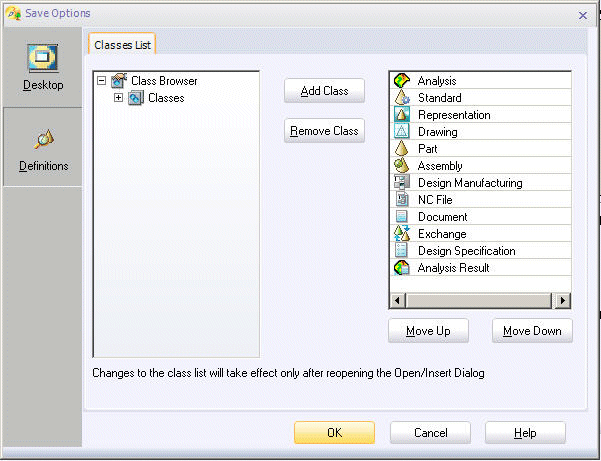Select the 'Part' list row text
The height and width of the screenshot is (461, 601).
pos(428,149)
